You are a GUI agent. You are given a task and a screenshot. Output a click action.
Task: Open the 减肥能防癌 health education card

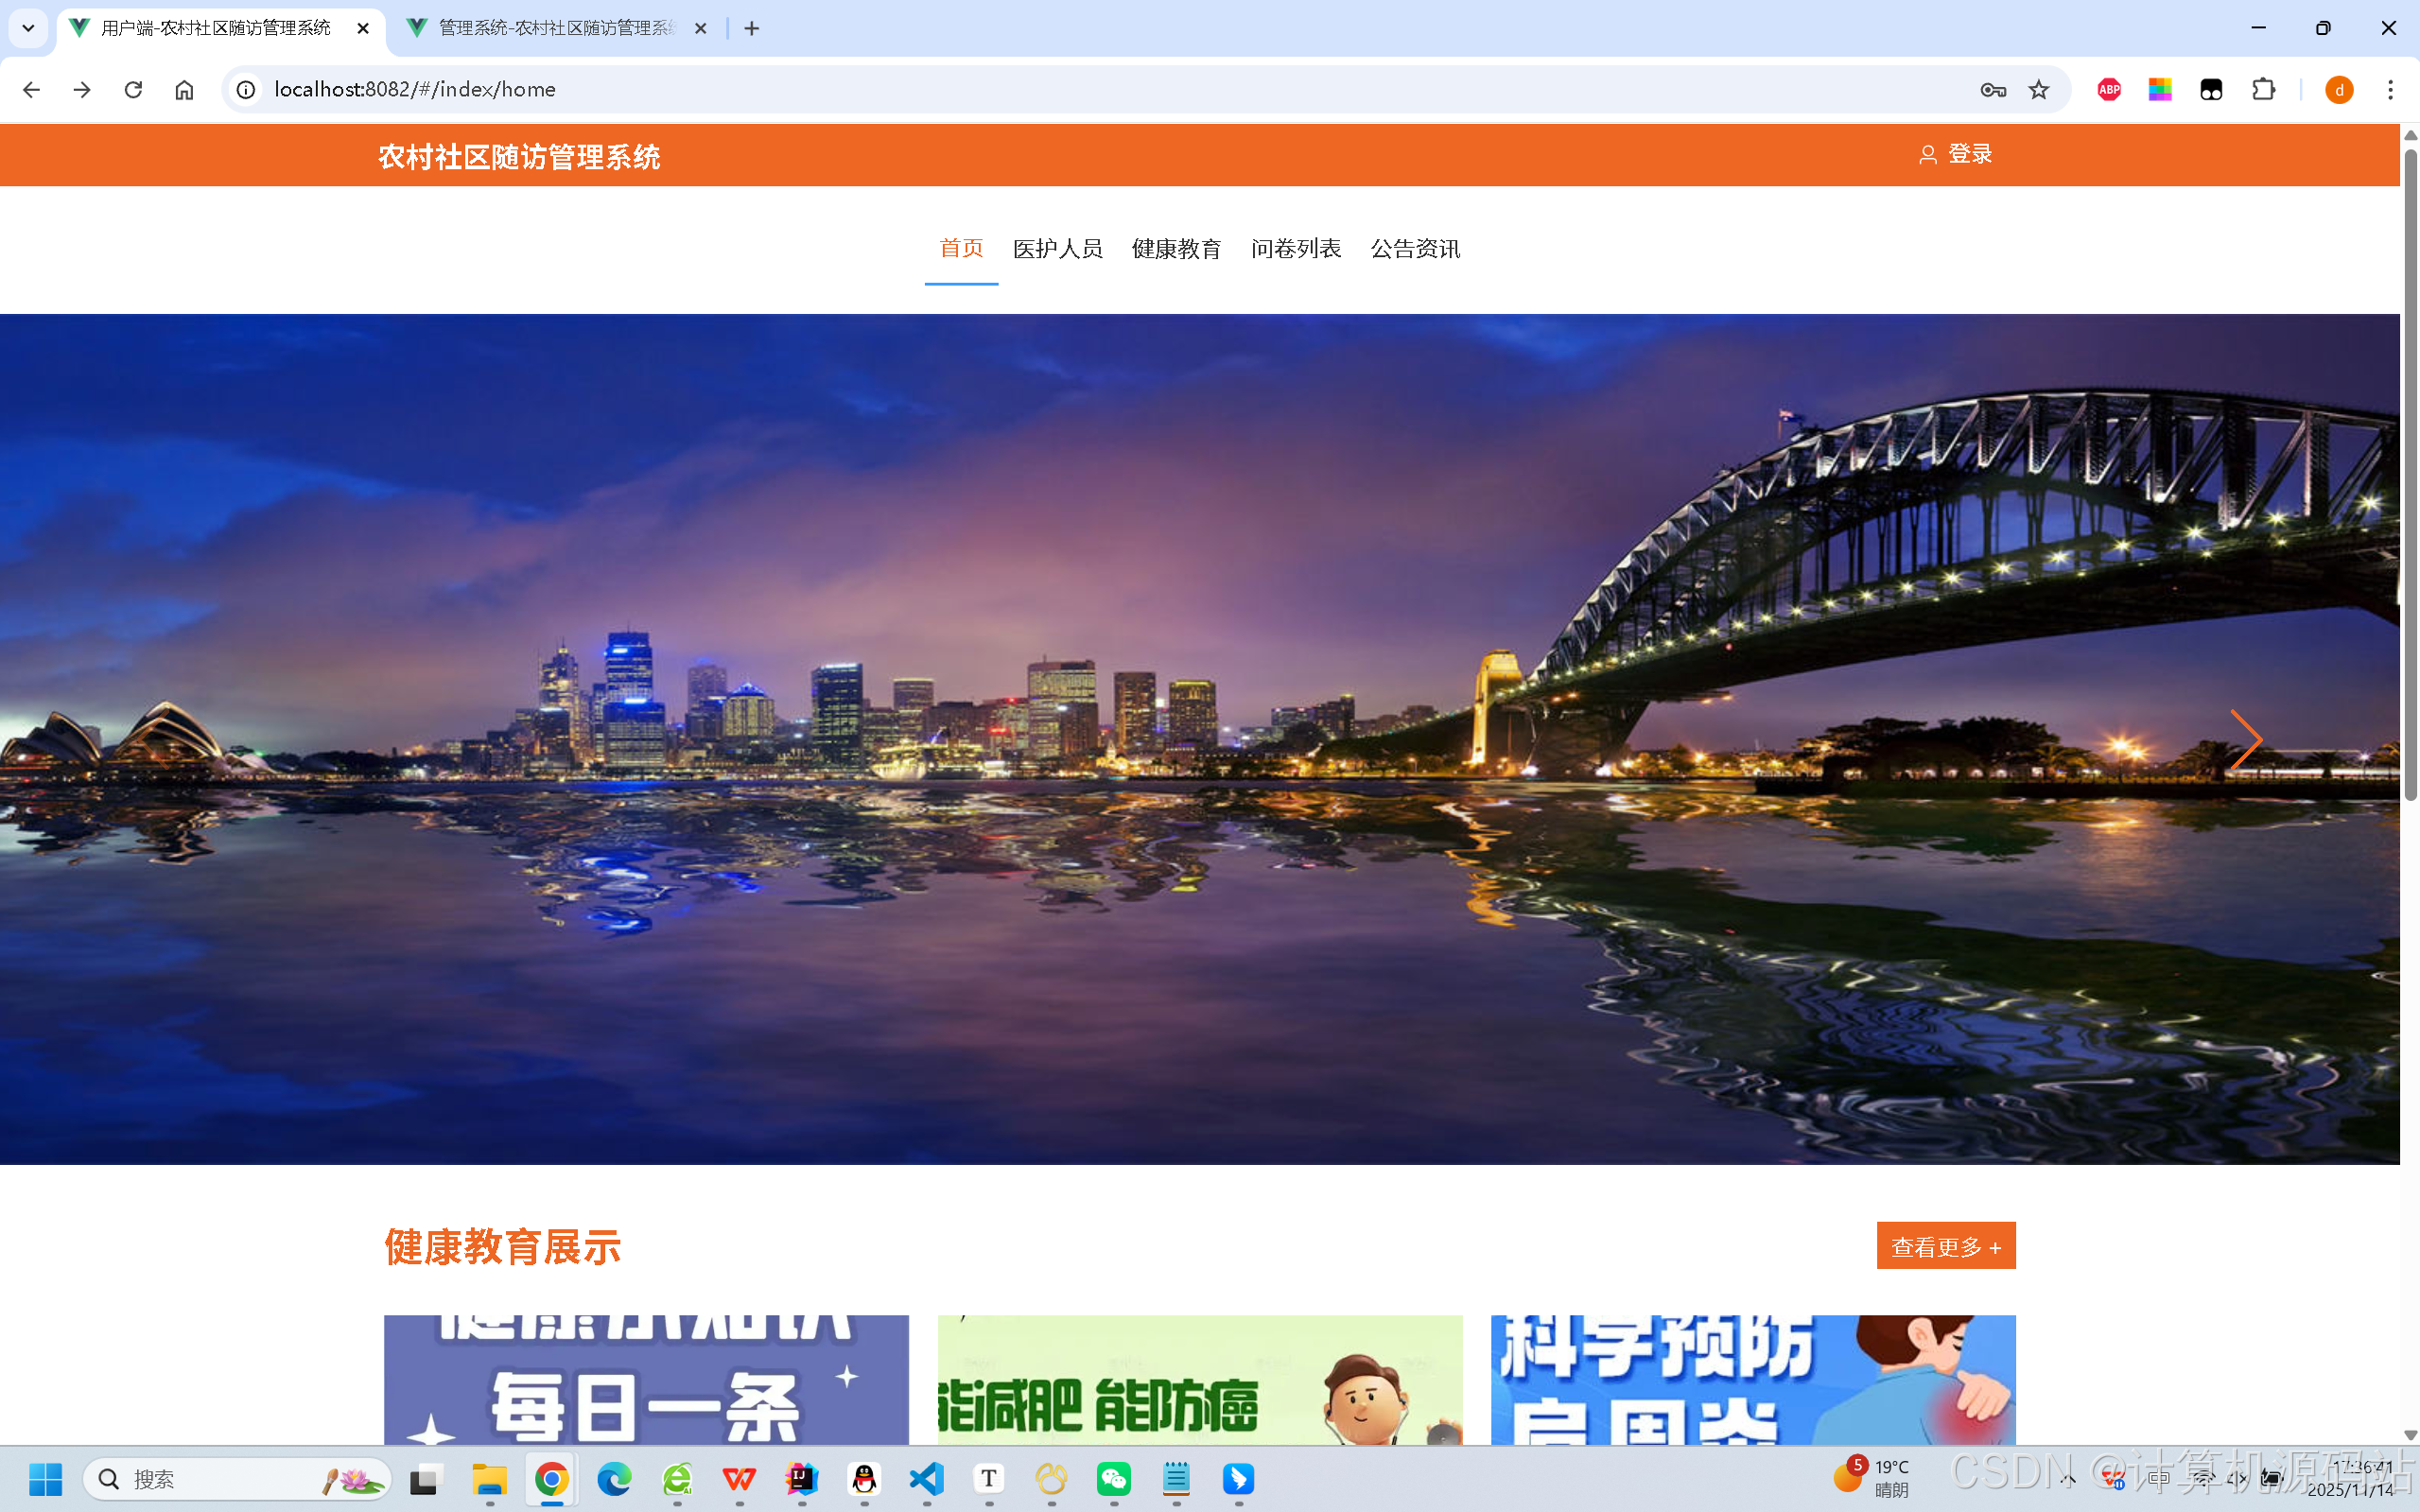tap(1199, 1380)
